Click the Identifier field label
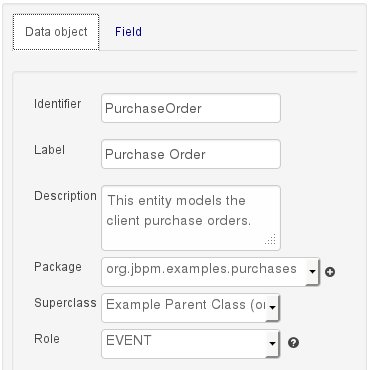Image resolution: width=370 pixels, height=370 pixels. tap(57, 104)
